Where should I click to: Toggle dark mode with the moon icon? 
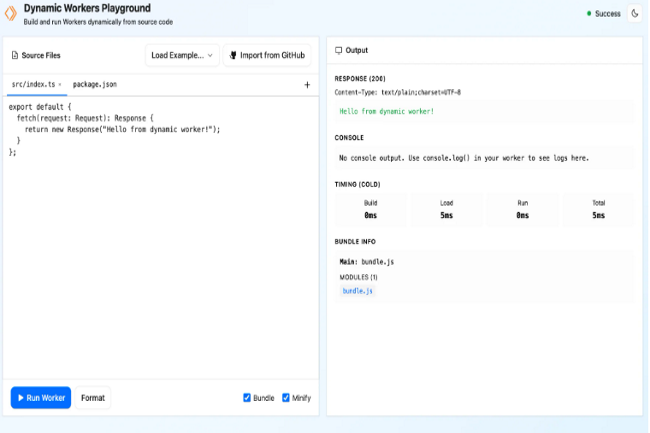coord(635,14)
